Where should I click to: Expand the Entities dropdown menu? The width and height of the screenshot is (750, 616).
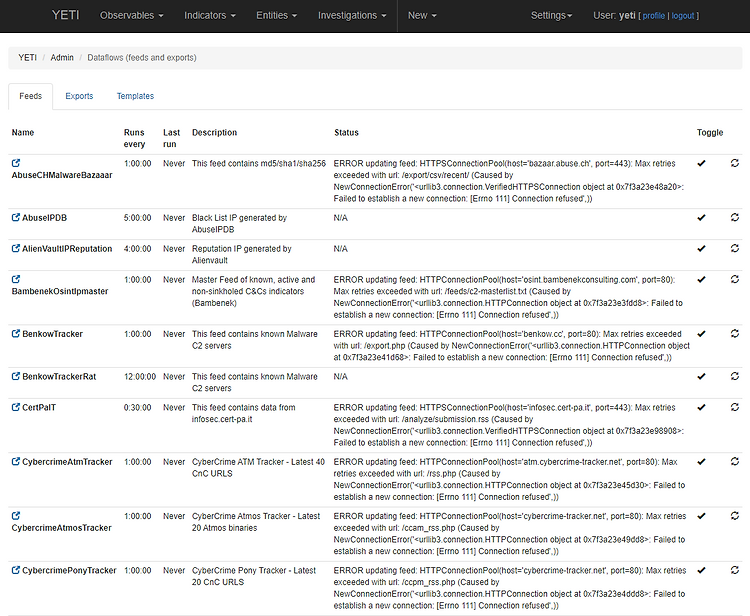click(x=276, y=15)
